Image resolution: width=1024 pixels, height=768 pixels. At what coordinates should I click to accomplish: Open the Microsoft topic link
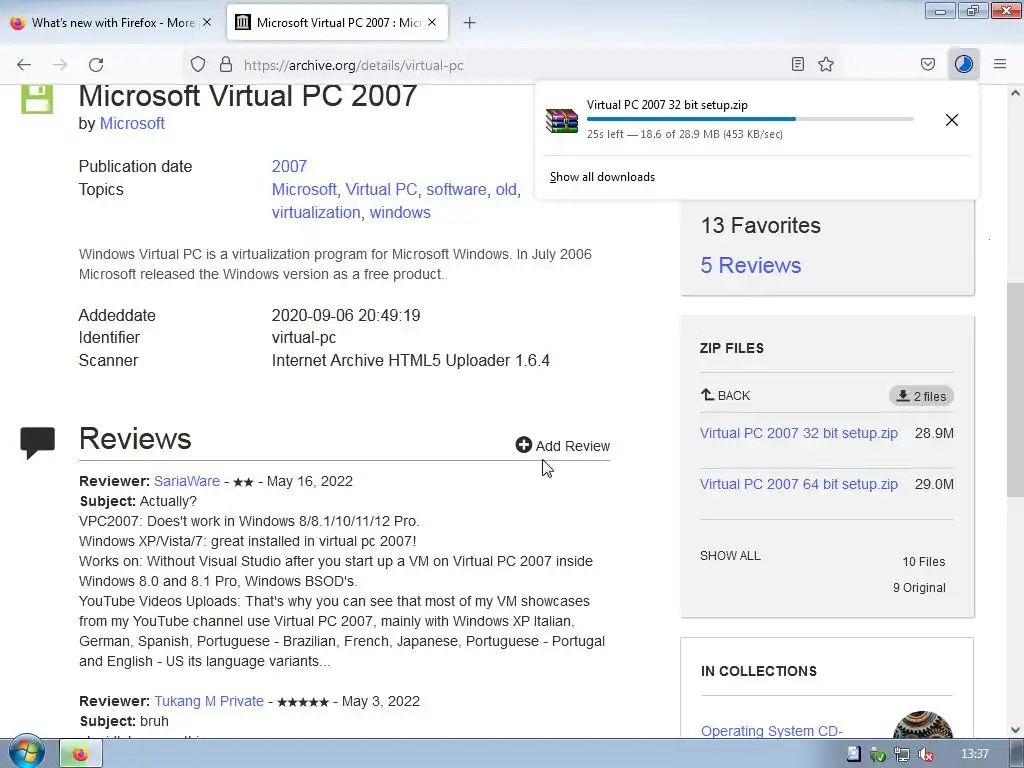pyautogui.click(x=304, y=189)
